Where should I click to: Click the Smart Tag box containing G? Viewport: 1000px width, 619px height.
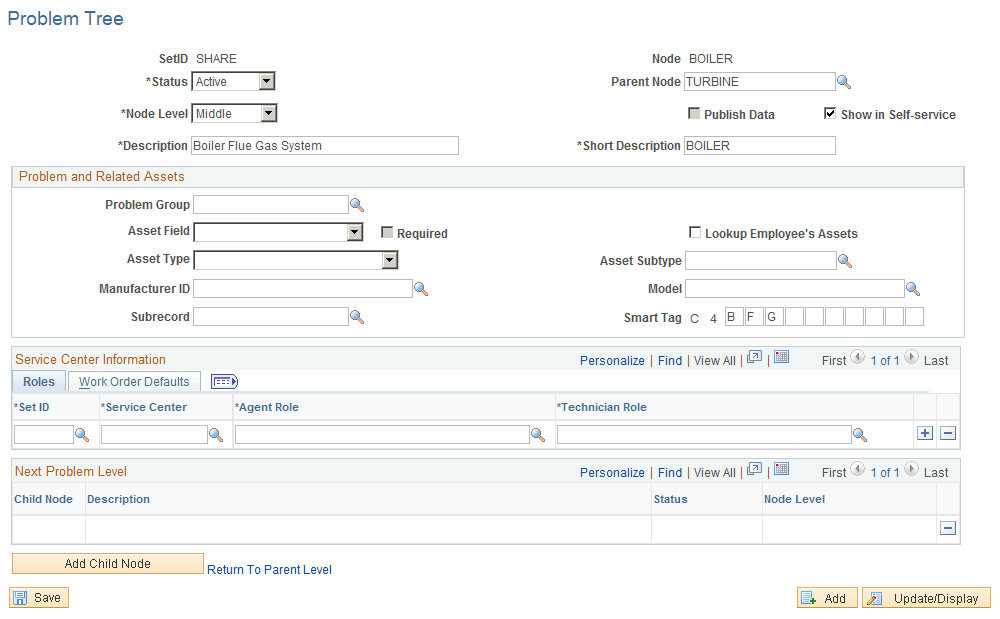[x=774, y=317]
